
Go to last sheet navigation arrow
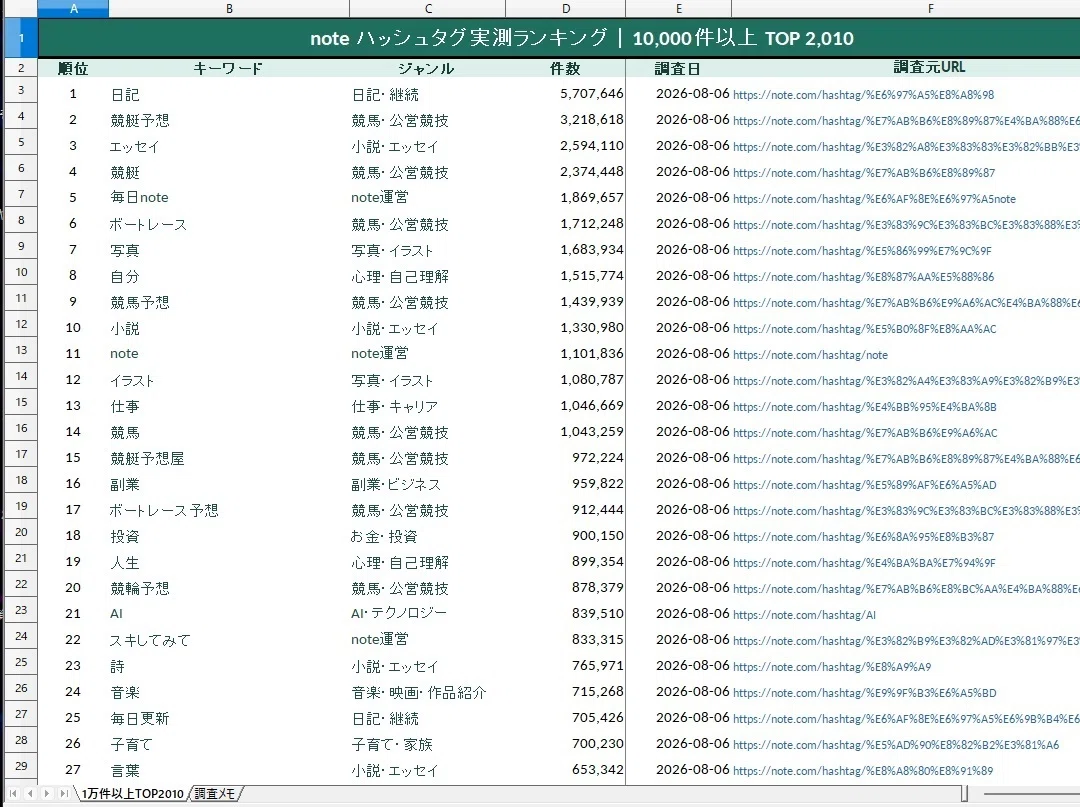(63, 793)
